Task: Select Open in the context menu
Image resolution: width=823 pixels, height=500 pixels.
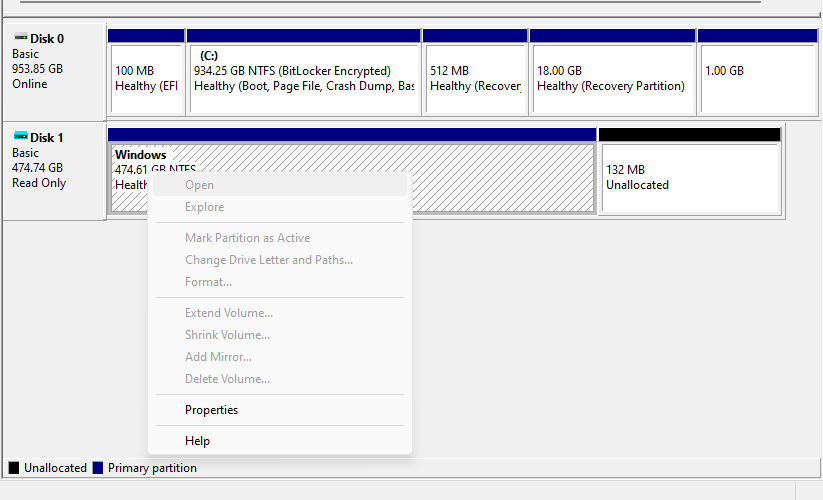Action: [280, 185]
